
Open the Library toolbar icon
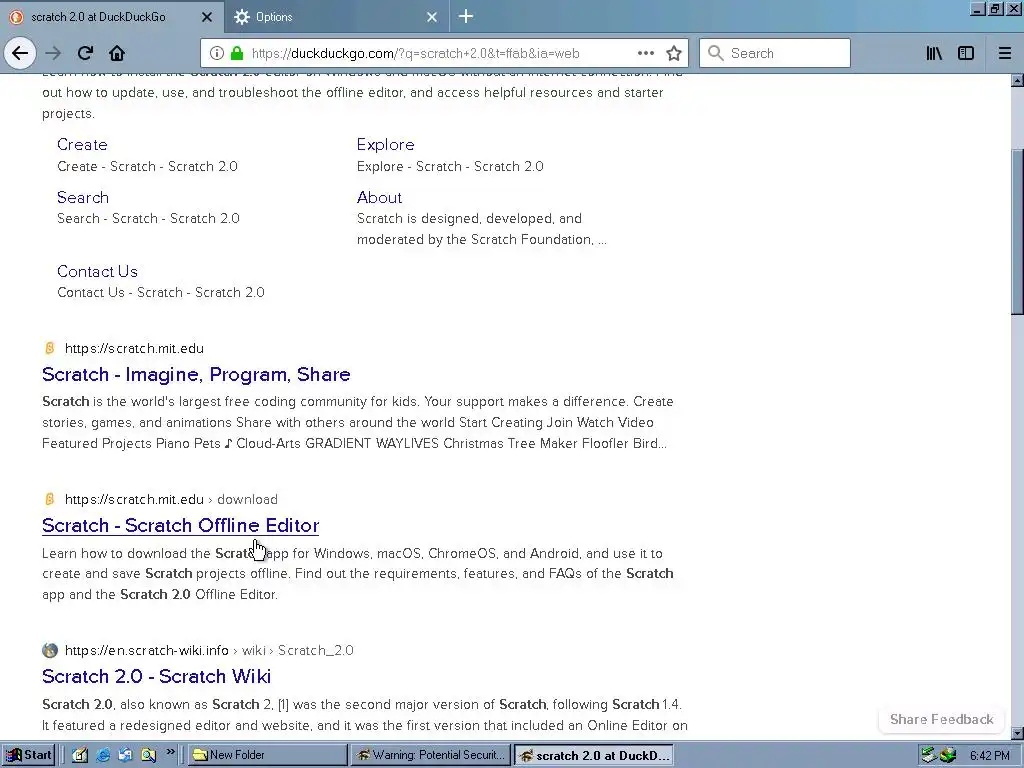934,53
